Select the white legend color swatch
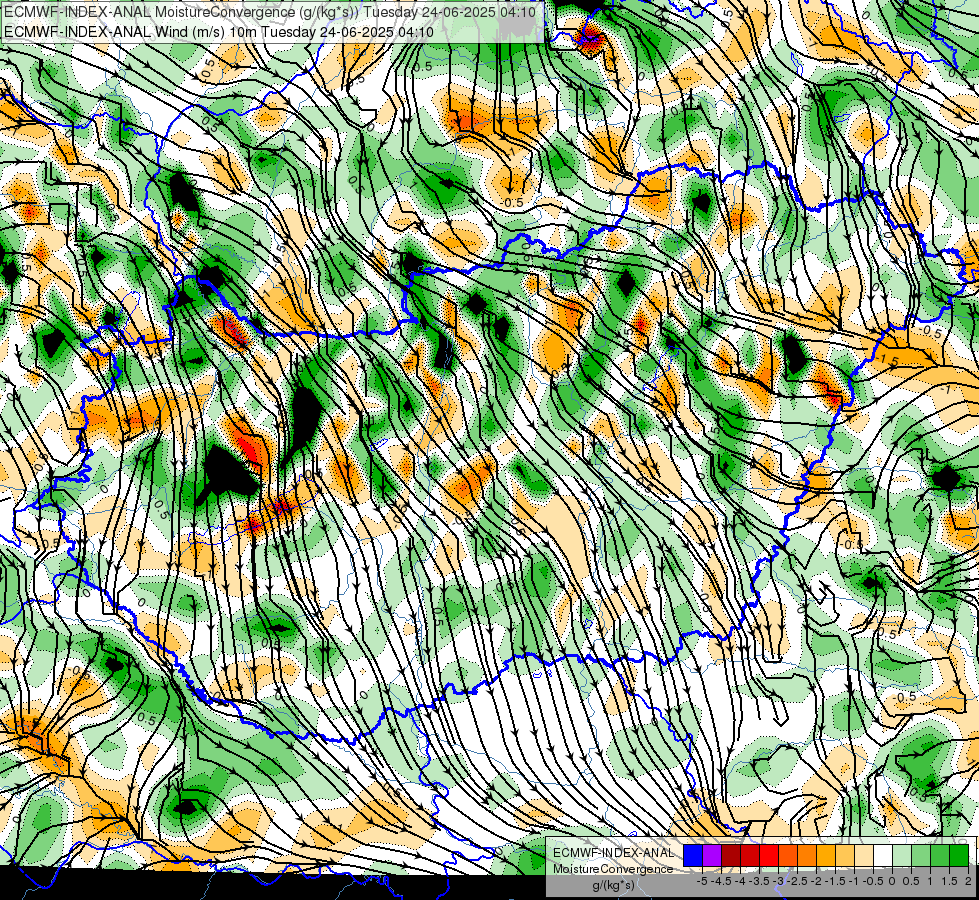Image resolution: width=979 pixels, height=900 pixels. coord(883,855)
